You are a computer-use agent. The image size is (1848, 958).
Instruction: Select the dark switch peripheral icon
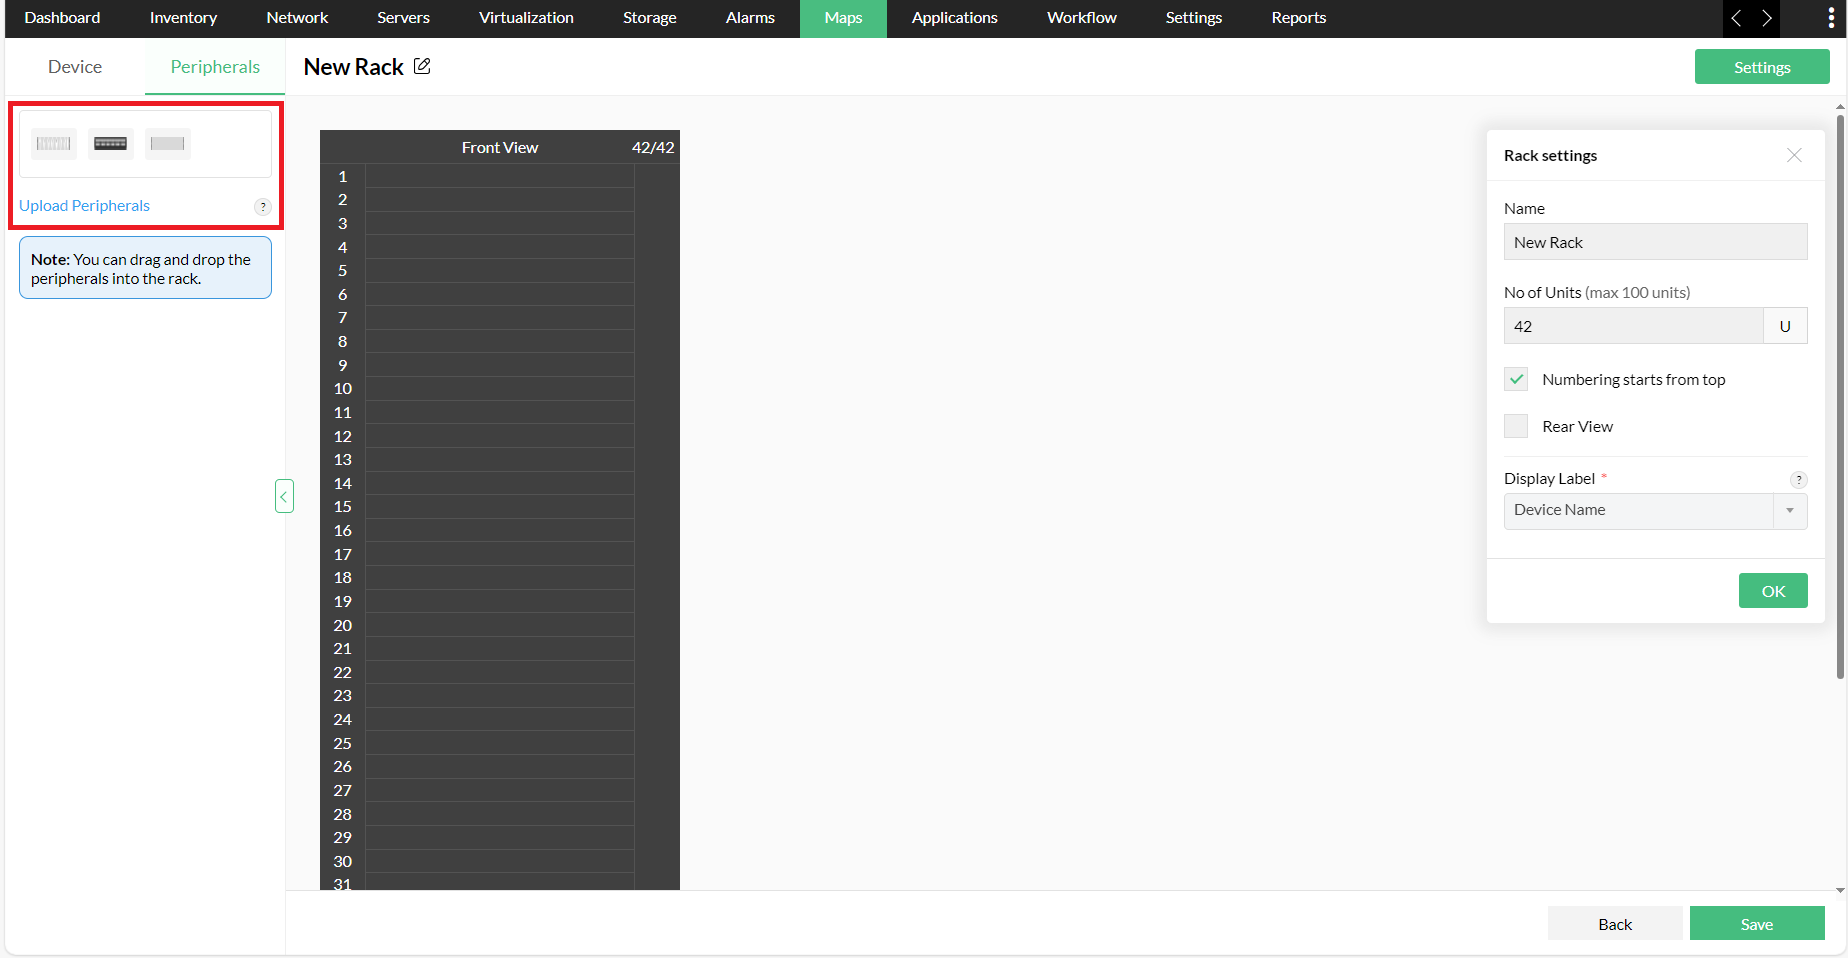pyautogui.click(x=110, y=143)
